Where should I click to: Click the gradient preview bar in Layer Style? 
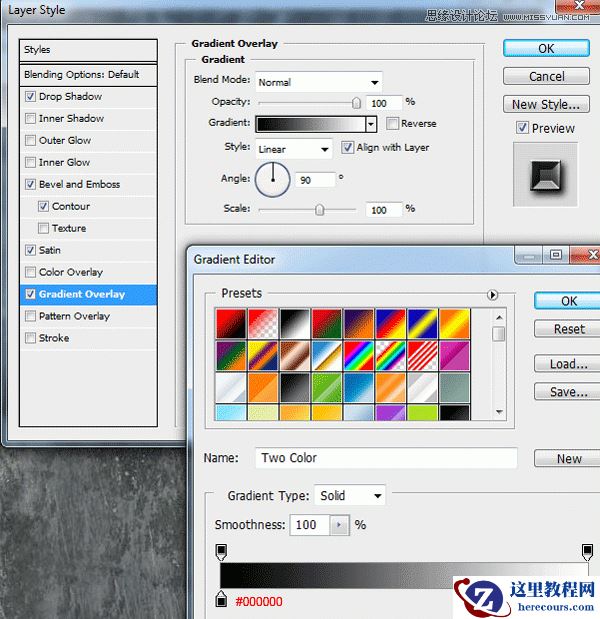(x=311, y=124)
